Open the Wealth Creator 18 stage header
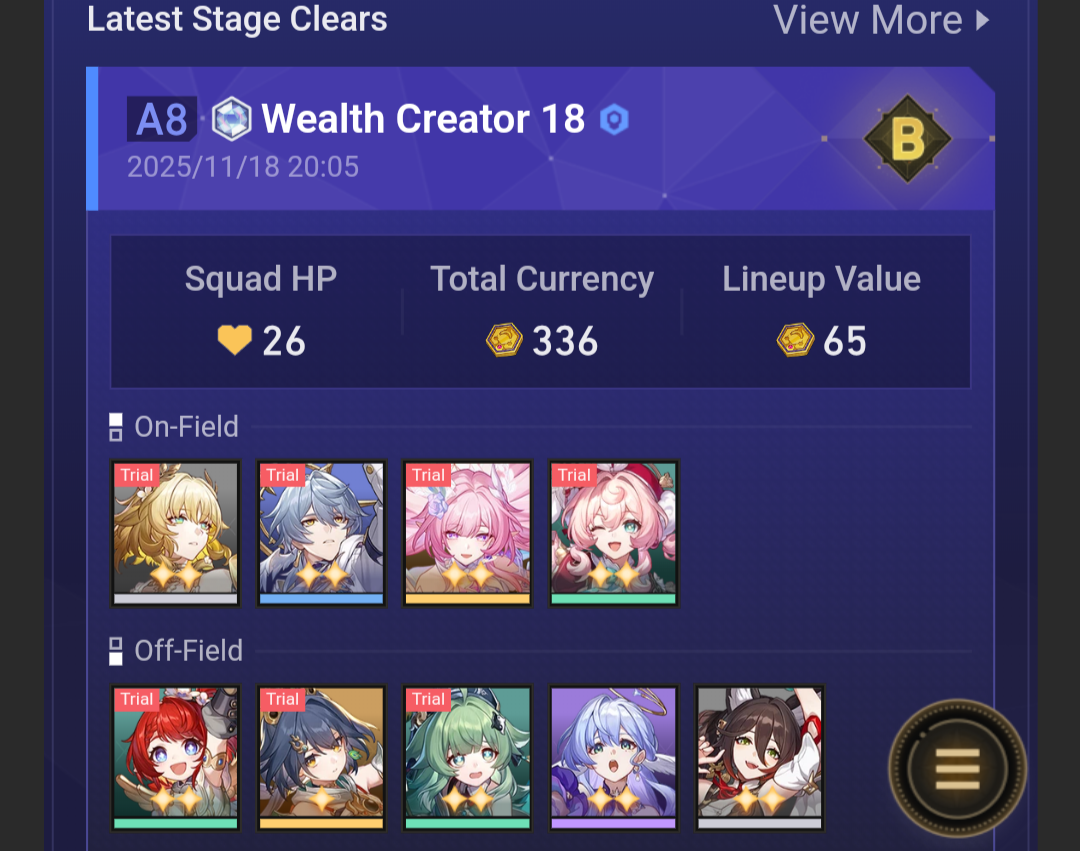This screenshot has width=1080, height=851. [540, 138]
